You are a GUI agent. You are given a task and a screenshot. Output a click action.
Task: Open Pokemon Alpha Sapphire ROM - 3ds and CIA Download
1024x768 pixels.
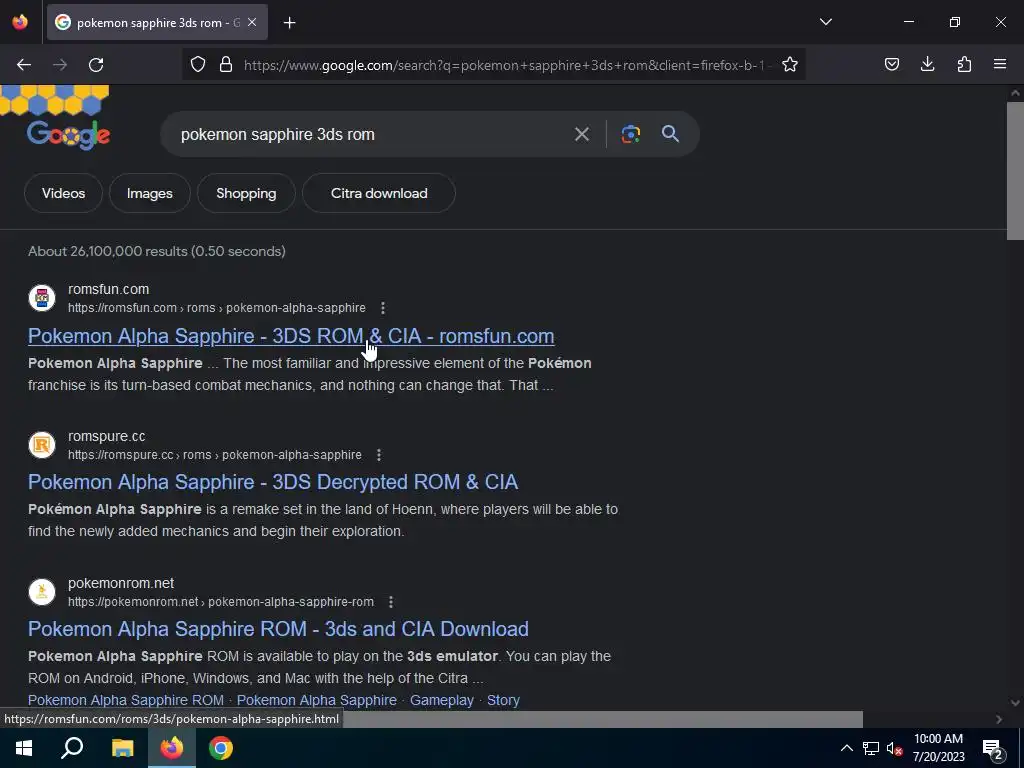(x=278, y=629)
